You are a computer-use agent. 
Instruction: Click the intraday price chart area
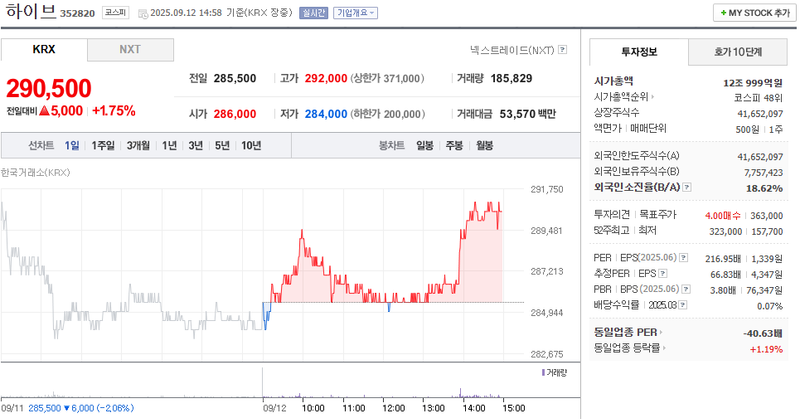point(263,275)
